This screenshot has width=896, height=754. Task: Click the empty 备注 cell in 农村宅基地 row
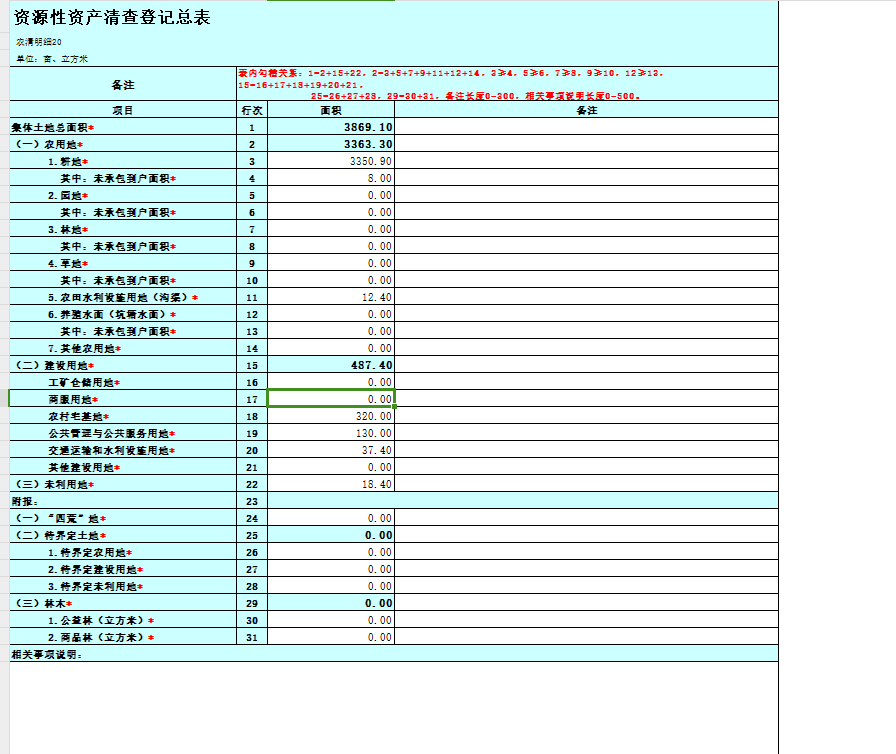(x=586, y=416)
